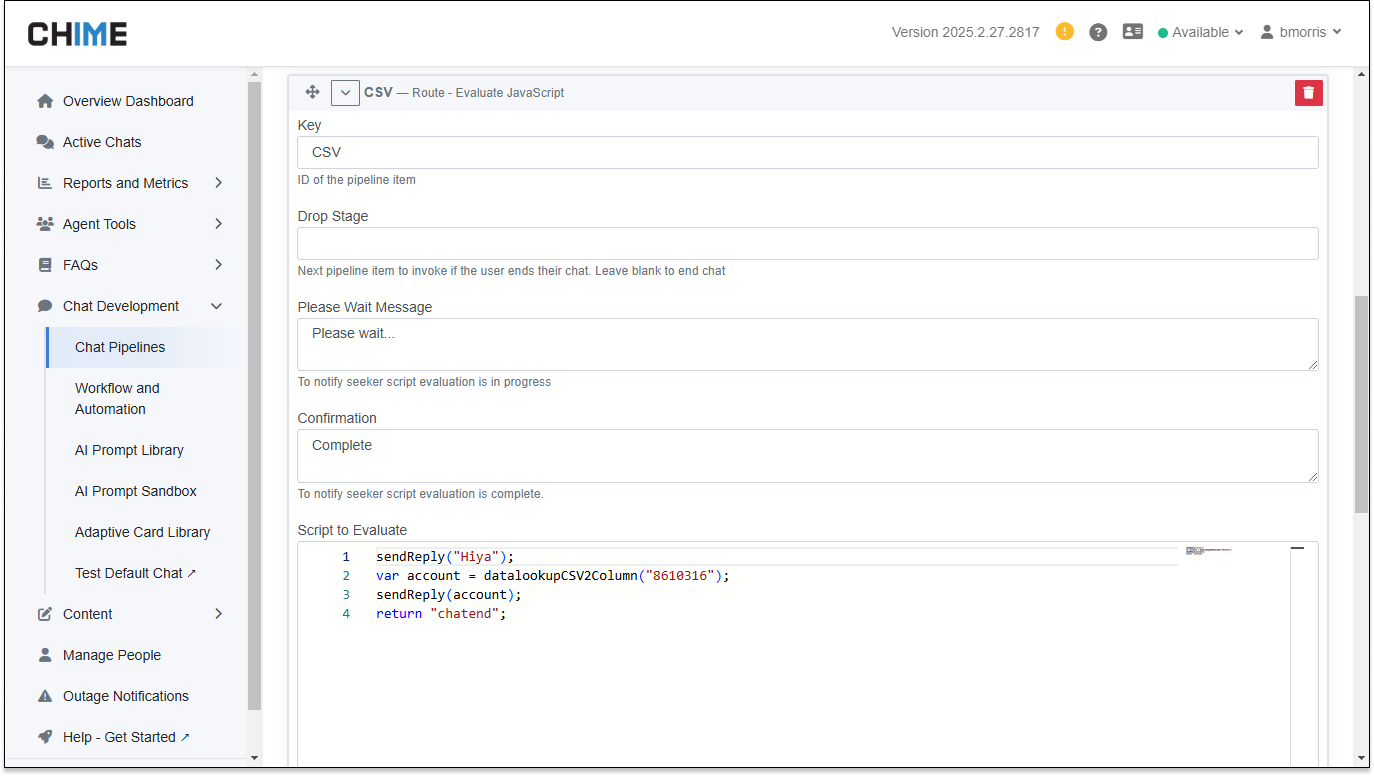Click the CHIME logo
The width and height of the screenshot is (1374, 776).
click(x=78, y=34)
